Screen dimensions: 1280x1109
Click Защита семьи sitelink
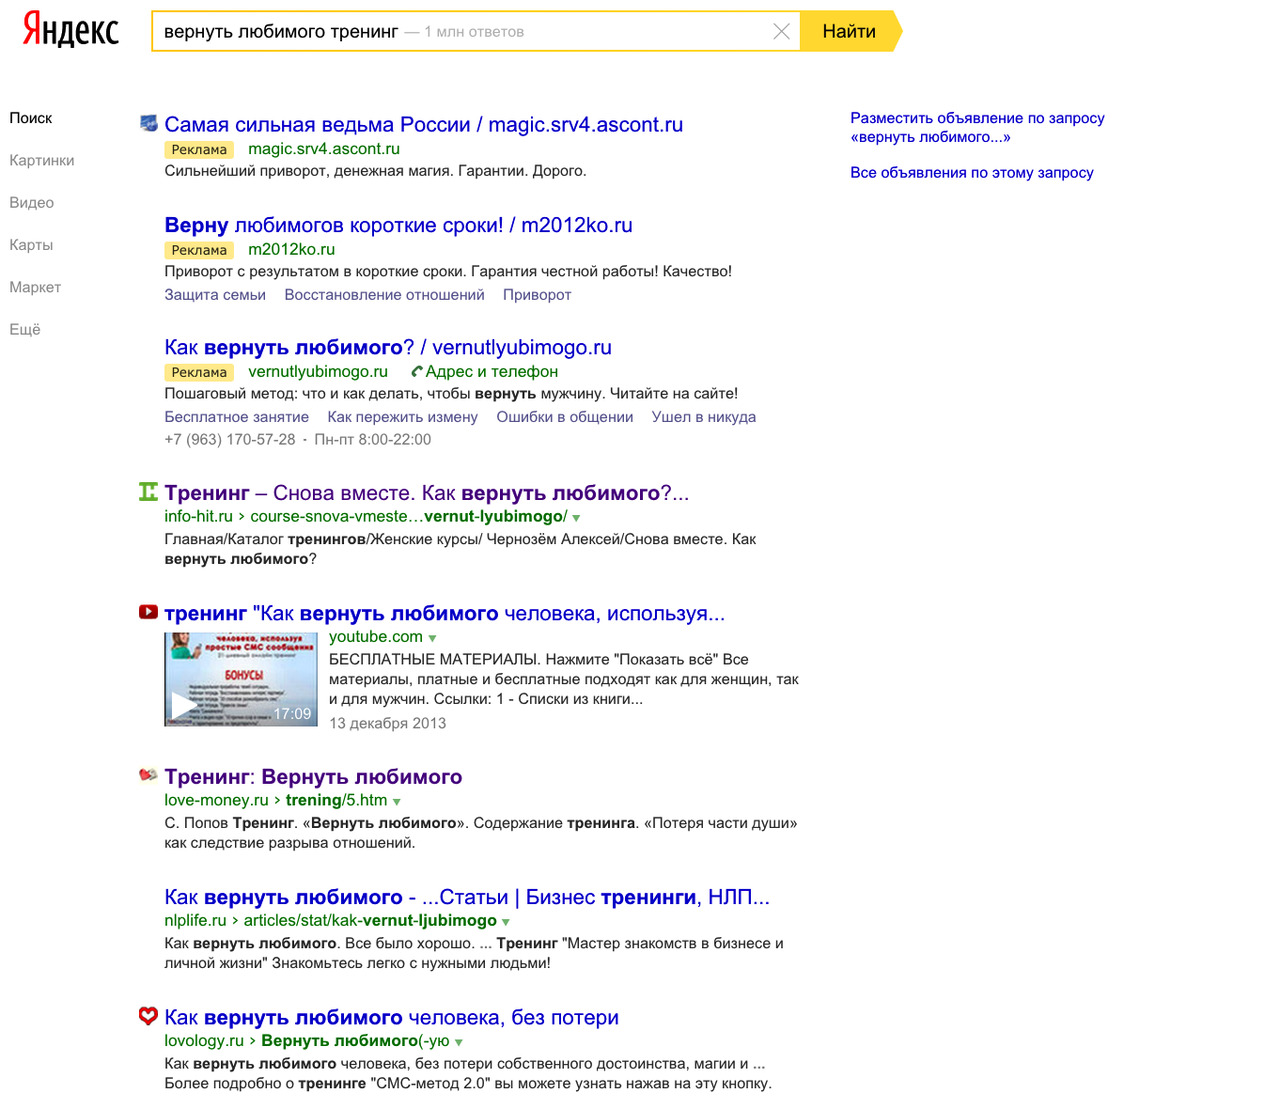(215, 295)
